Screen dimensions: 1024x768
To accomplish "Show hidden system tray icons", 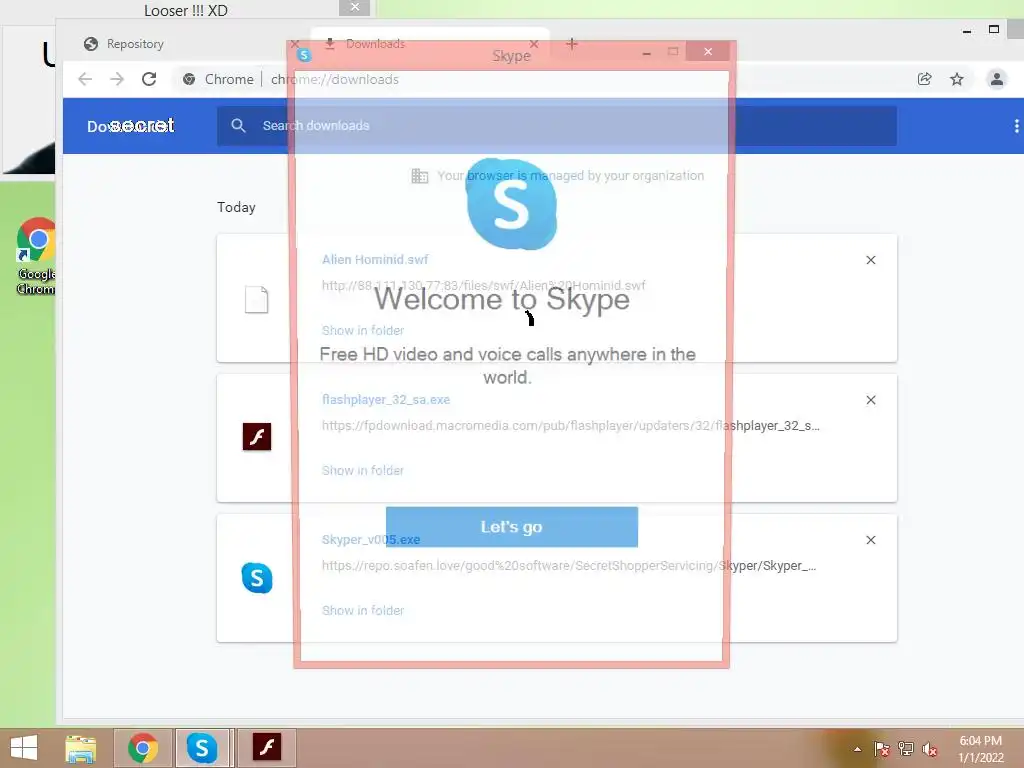I will pos(857,749).
